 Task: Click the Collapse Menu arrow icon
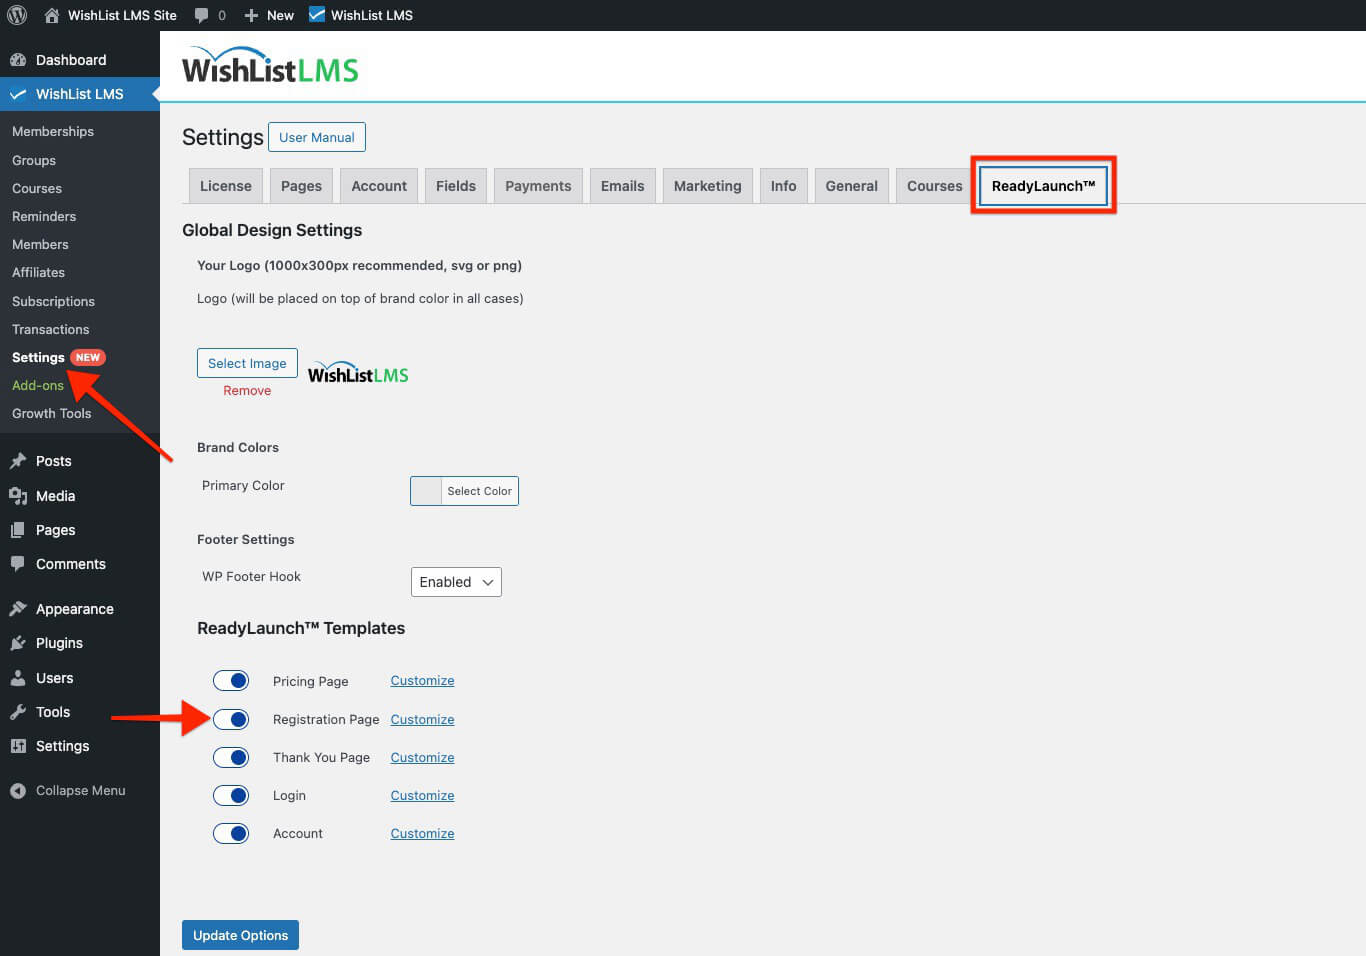point(17,790)
